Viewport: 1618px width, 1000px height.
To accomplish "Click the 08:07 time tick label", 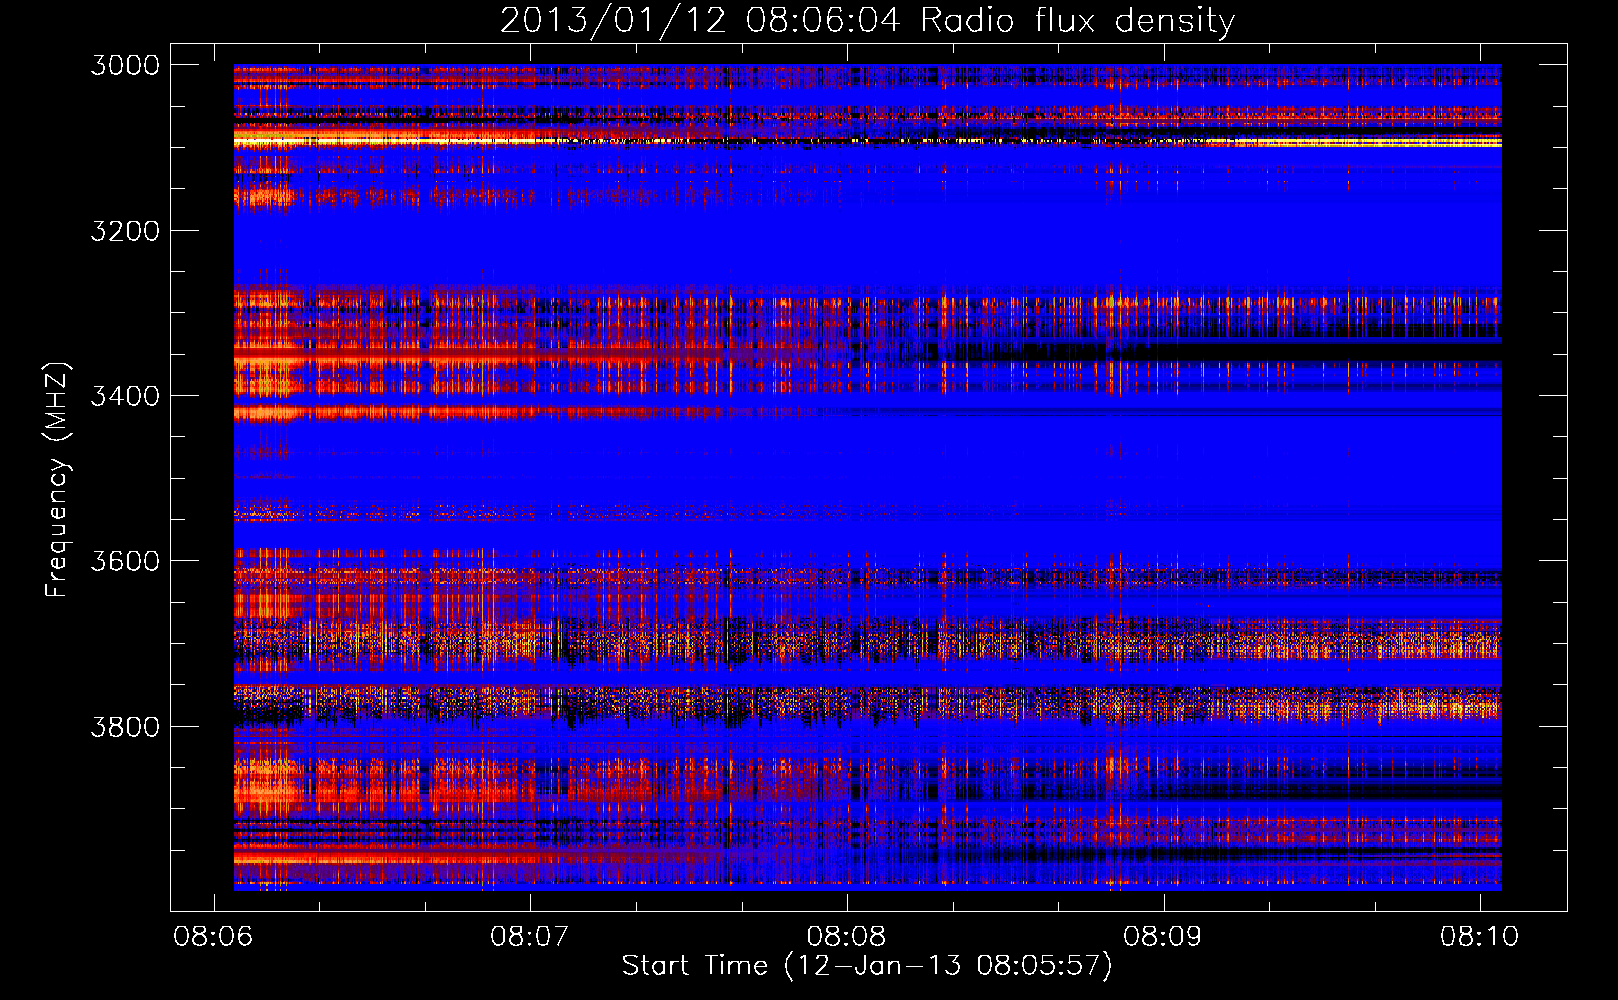I will coord(529,936).
